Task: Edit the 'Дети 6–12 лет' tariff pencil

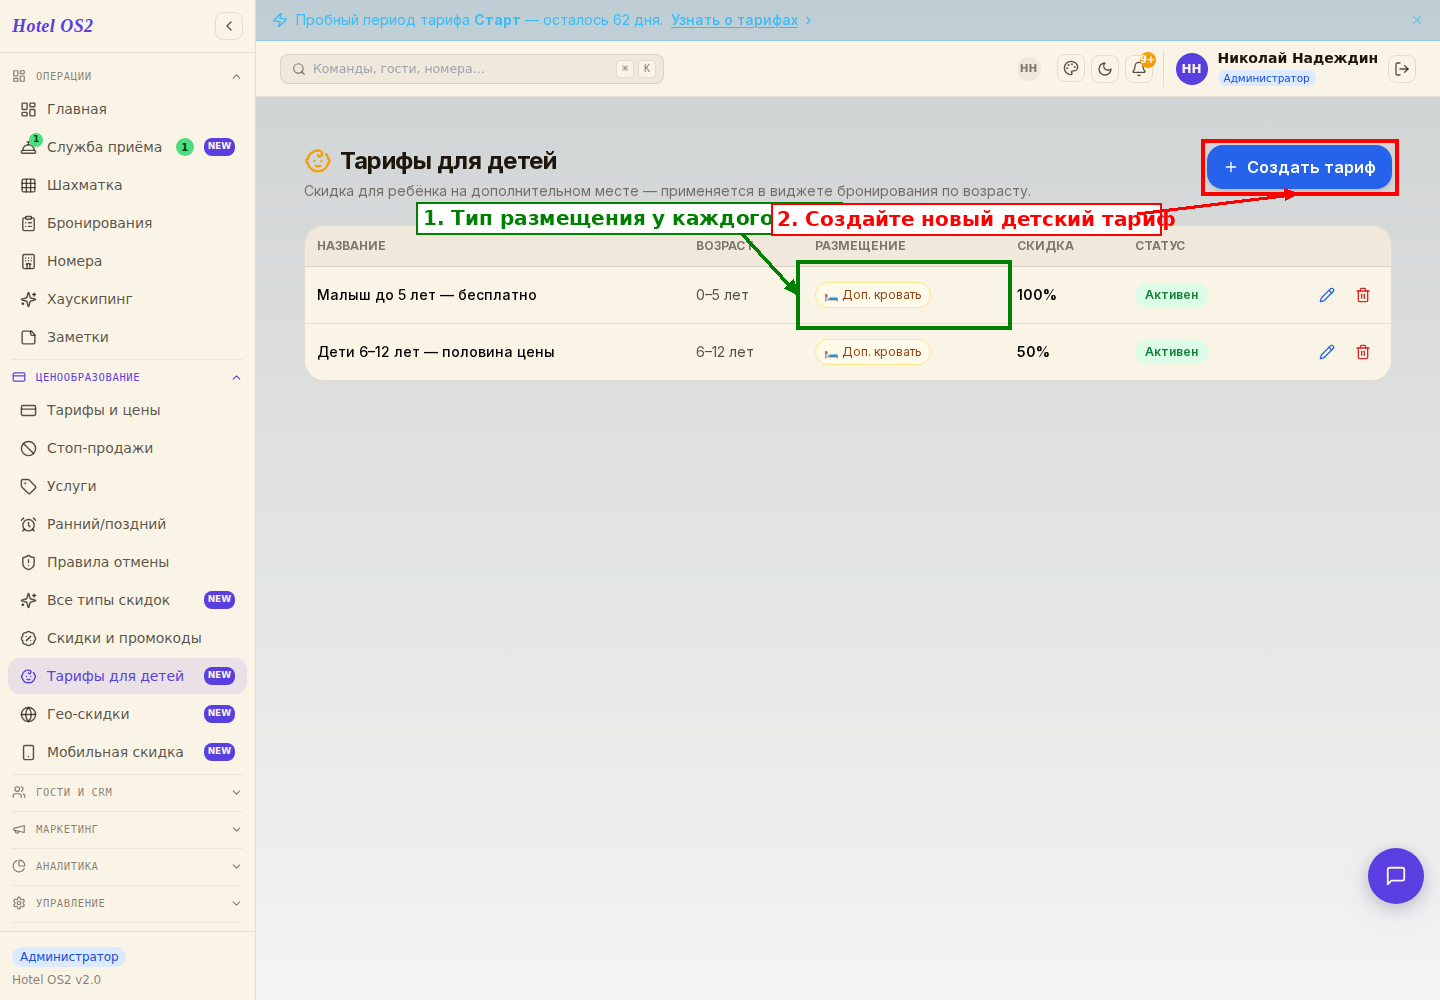Action: (x=1327, y=352)
